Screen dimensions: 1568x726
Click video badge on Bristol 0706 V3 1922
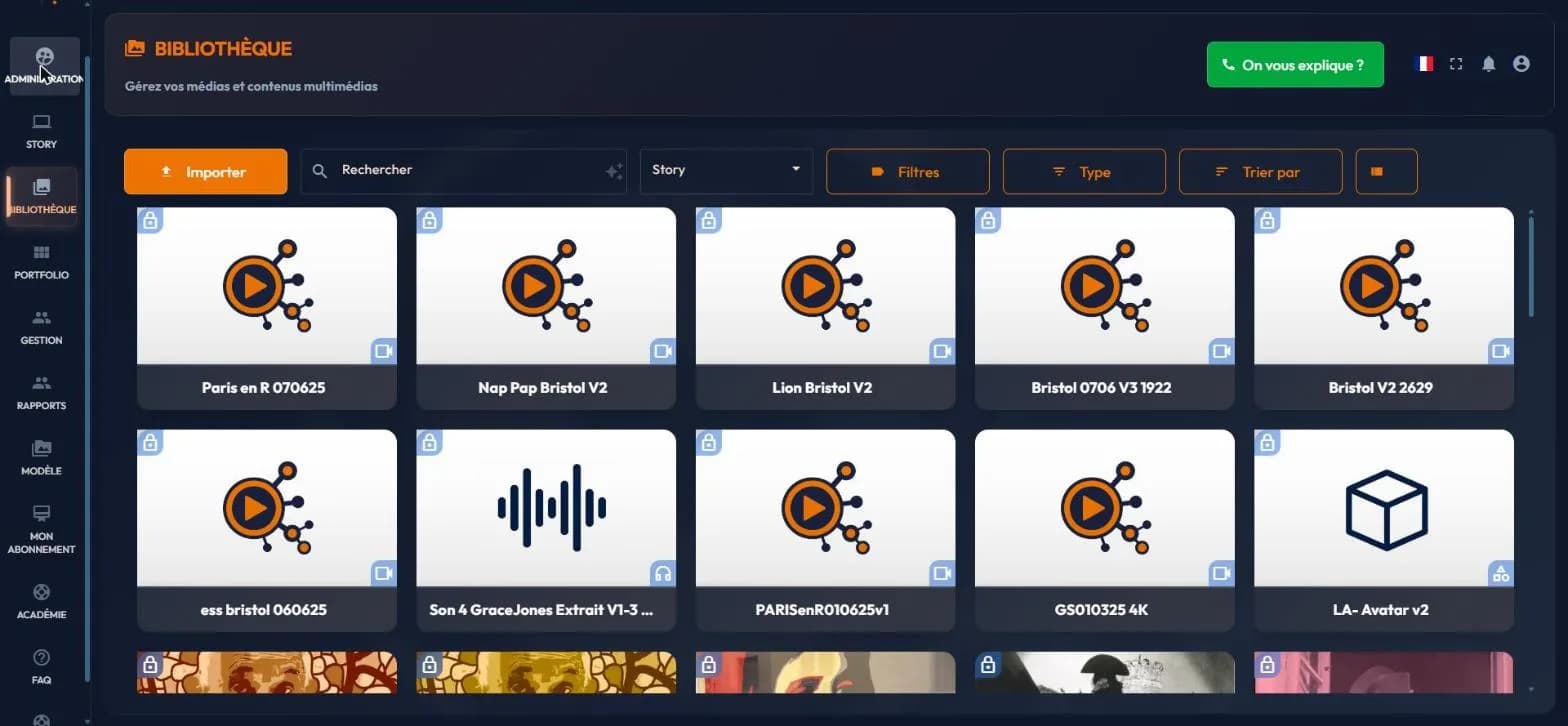point(1222,351)
